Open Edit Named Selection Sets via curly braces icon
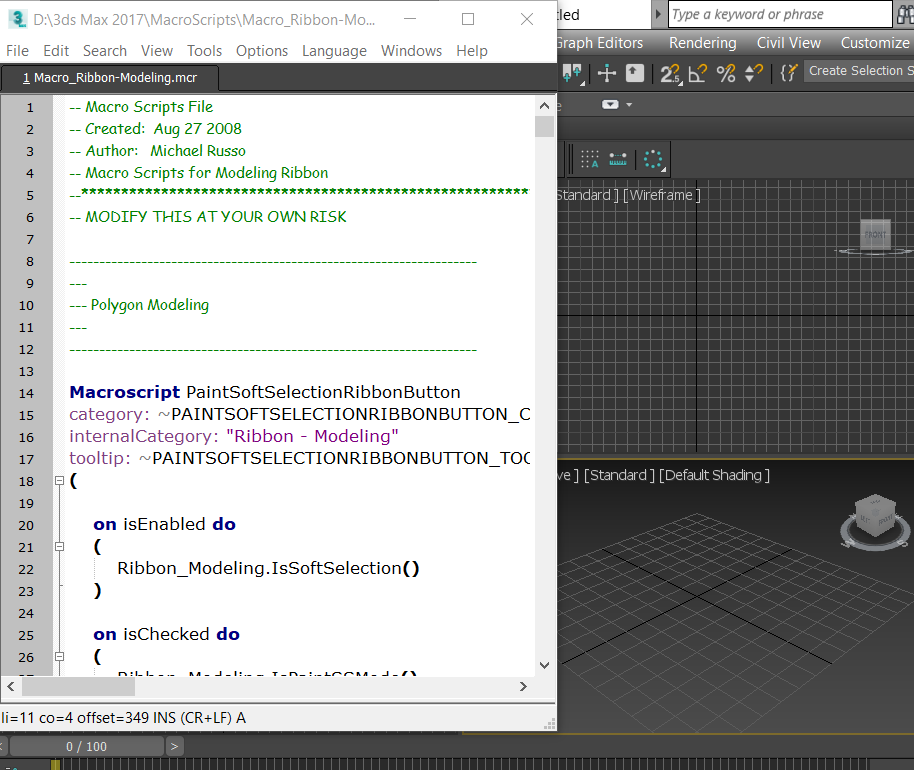 pyautogui.click(x=787, y=71)
